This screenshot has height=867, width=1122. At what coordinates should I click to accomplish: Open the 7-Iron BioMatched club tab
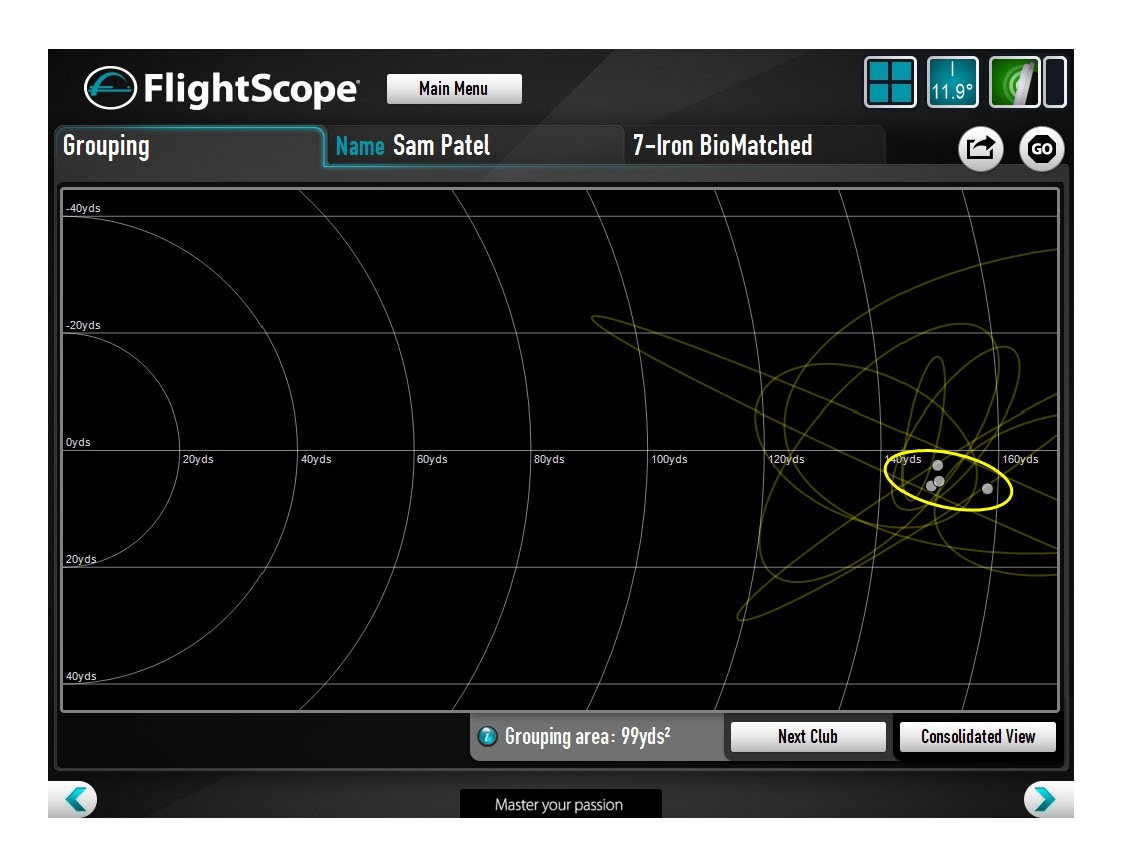click(x=753, y=146)
